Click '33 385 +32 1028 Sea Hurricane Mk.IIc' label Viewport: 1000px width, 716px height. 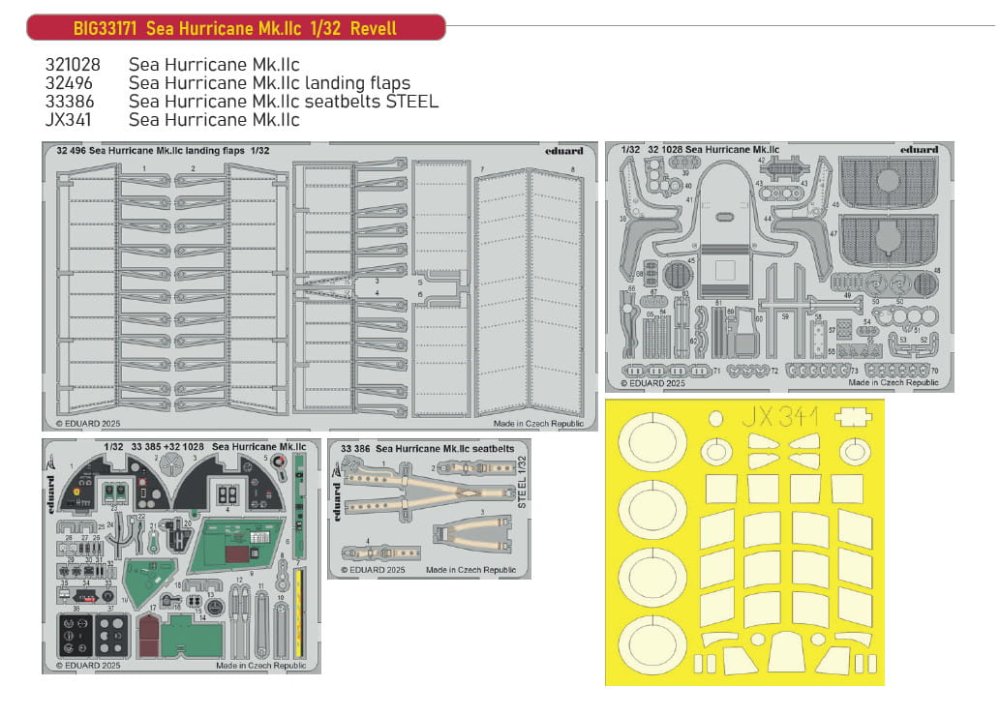[205, 446]
